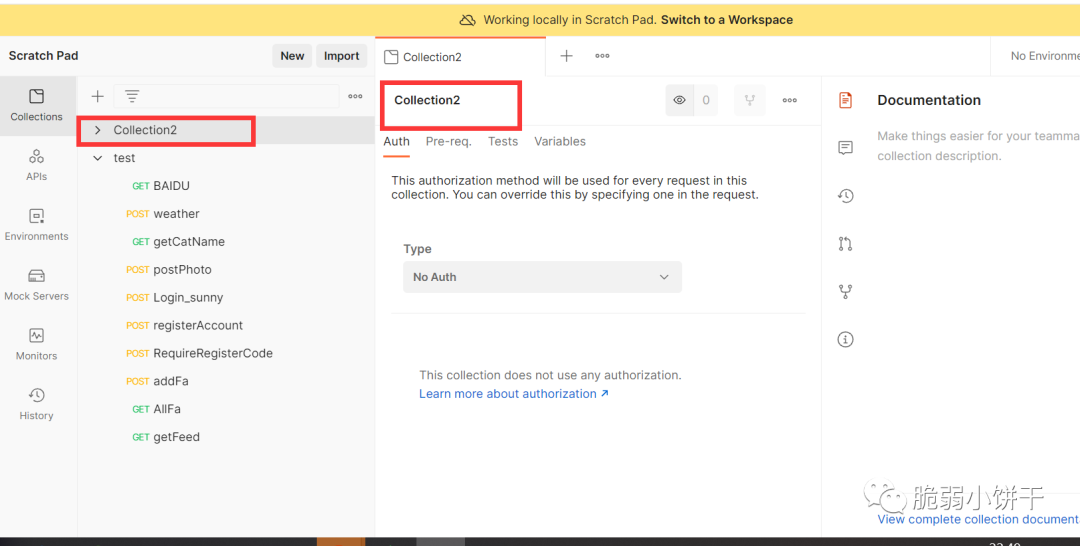Click the Import button
This screenshot has width=1080, height=546.
point(342,56)
